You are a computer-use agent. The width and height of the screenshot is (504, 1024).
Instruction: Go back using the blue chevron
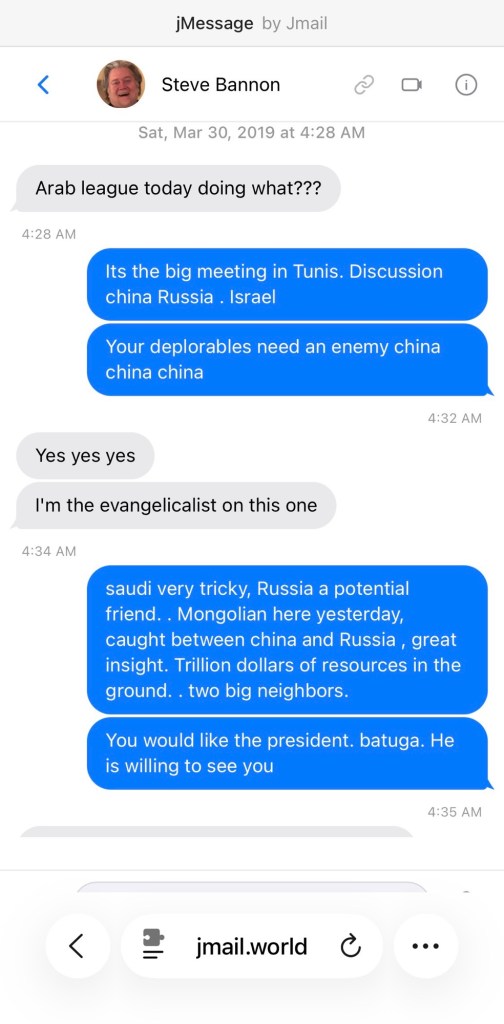[x=43, y=84]
